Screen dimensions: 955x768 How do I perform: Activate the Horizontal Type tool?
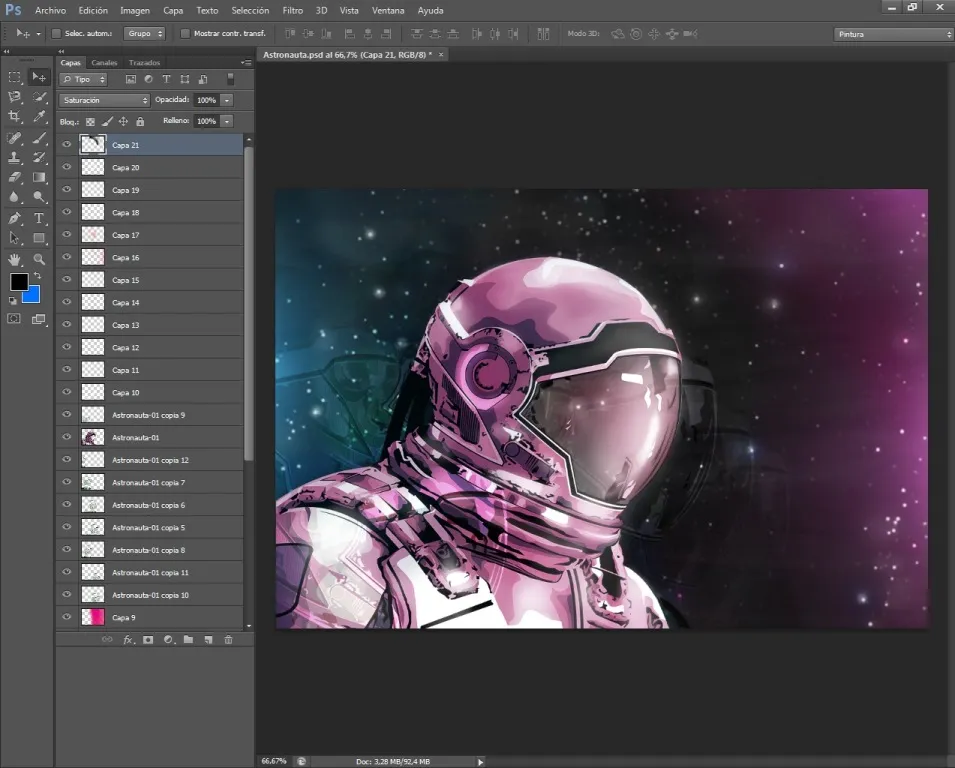click(40, 218)
